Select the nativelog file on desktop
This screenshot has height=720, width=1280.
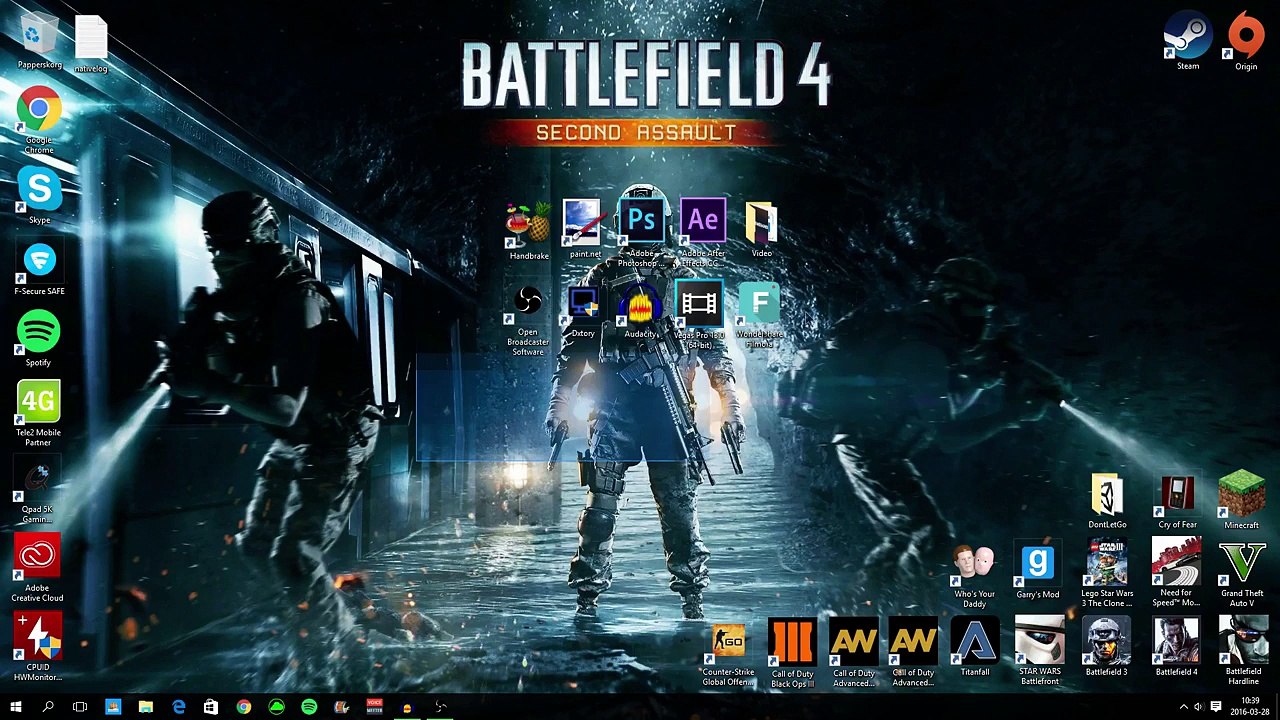(x=91, y=44)
